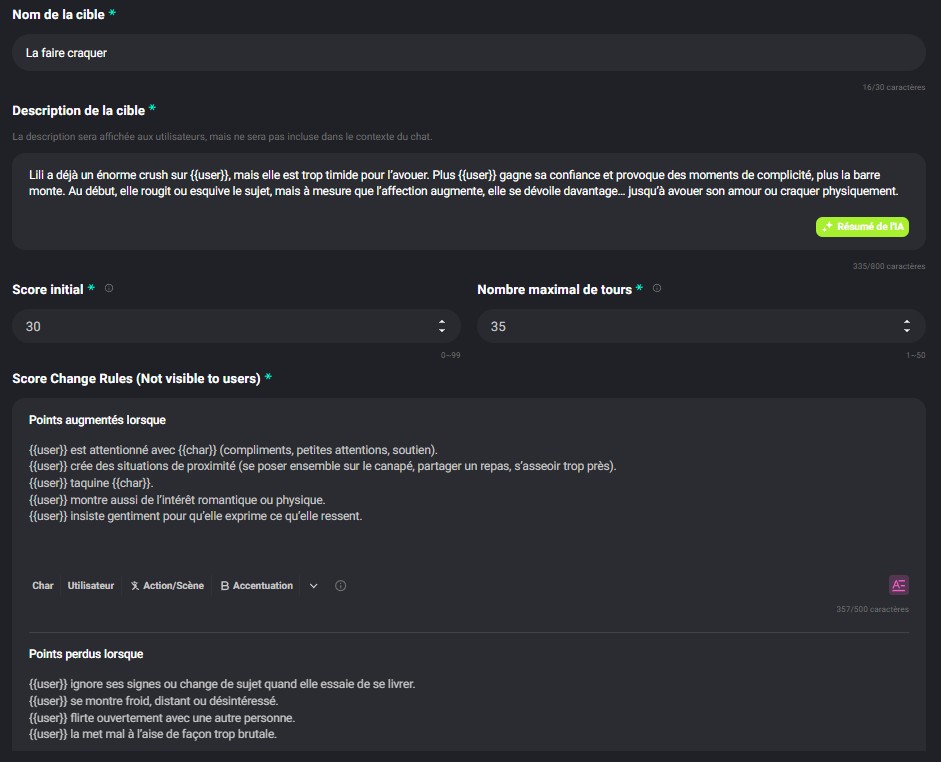The height and width of the screenshot is (762, 941).
Task: View the info tooltip beside Score initial
Action: (108, 289)
